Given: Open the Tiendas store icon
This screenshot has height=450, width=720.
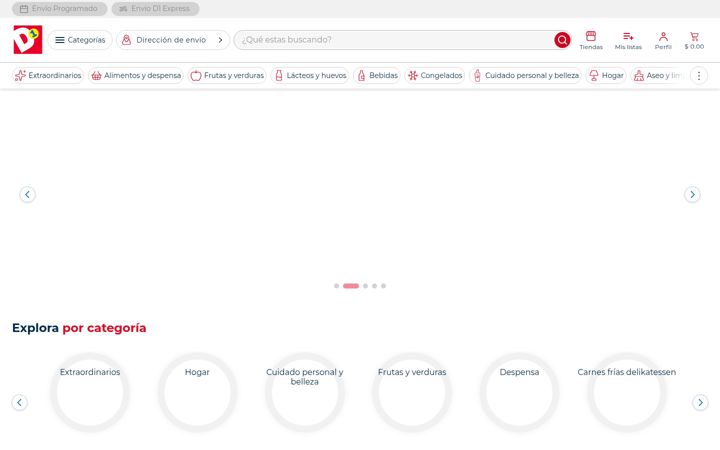Looking at the screenshot, I should point(591,36).
